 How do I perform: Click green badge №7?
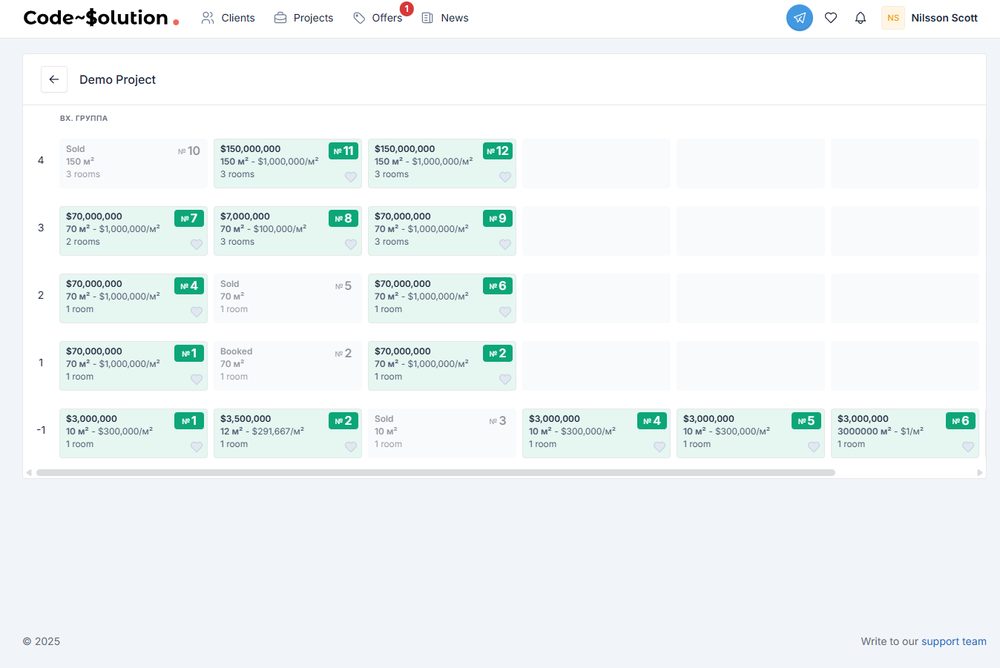point(189,219)
